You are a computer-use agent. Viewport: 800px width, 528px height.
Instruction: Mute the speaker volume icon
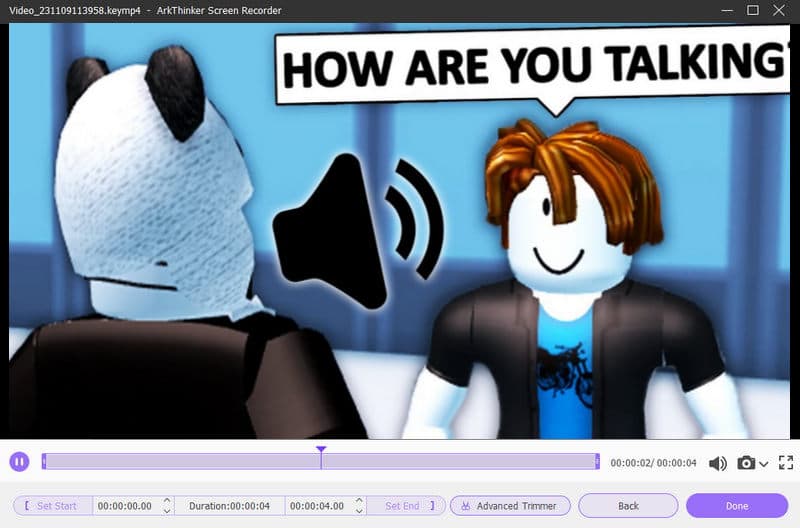[718, 463]
